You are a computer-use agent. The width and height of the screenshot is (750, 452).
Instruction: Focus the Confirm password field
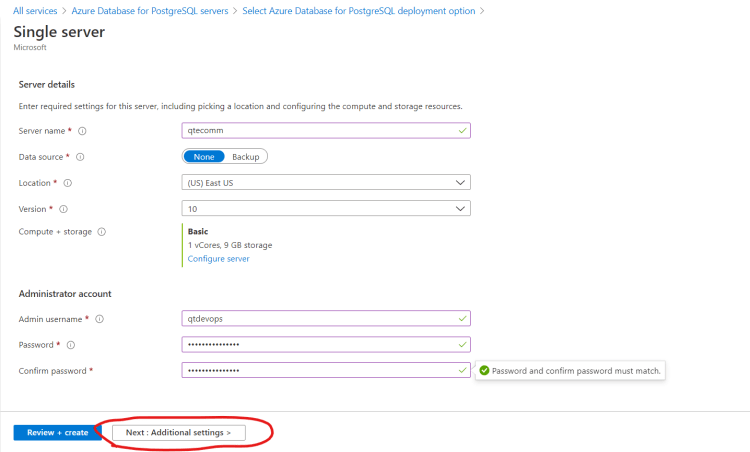326,370
